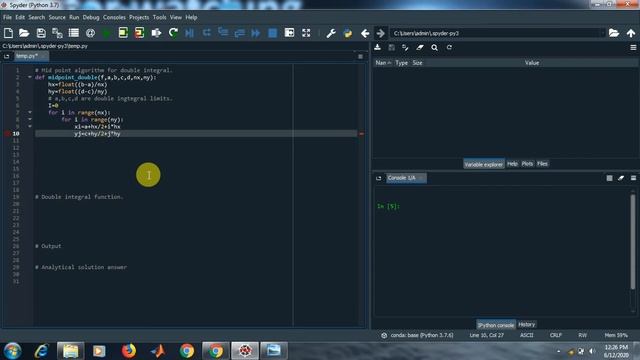Open the Debug menu
640x360 pixels.
coord(91,17)
